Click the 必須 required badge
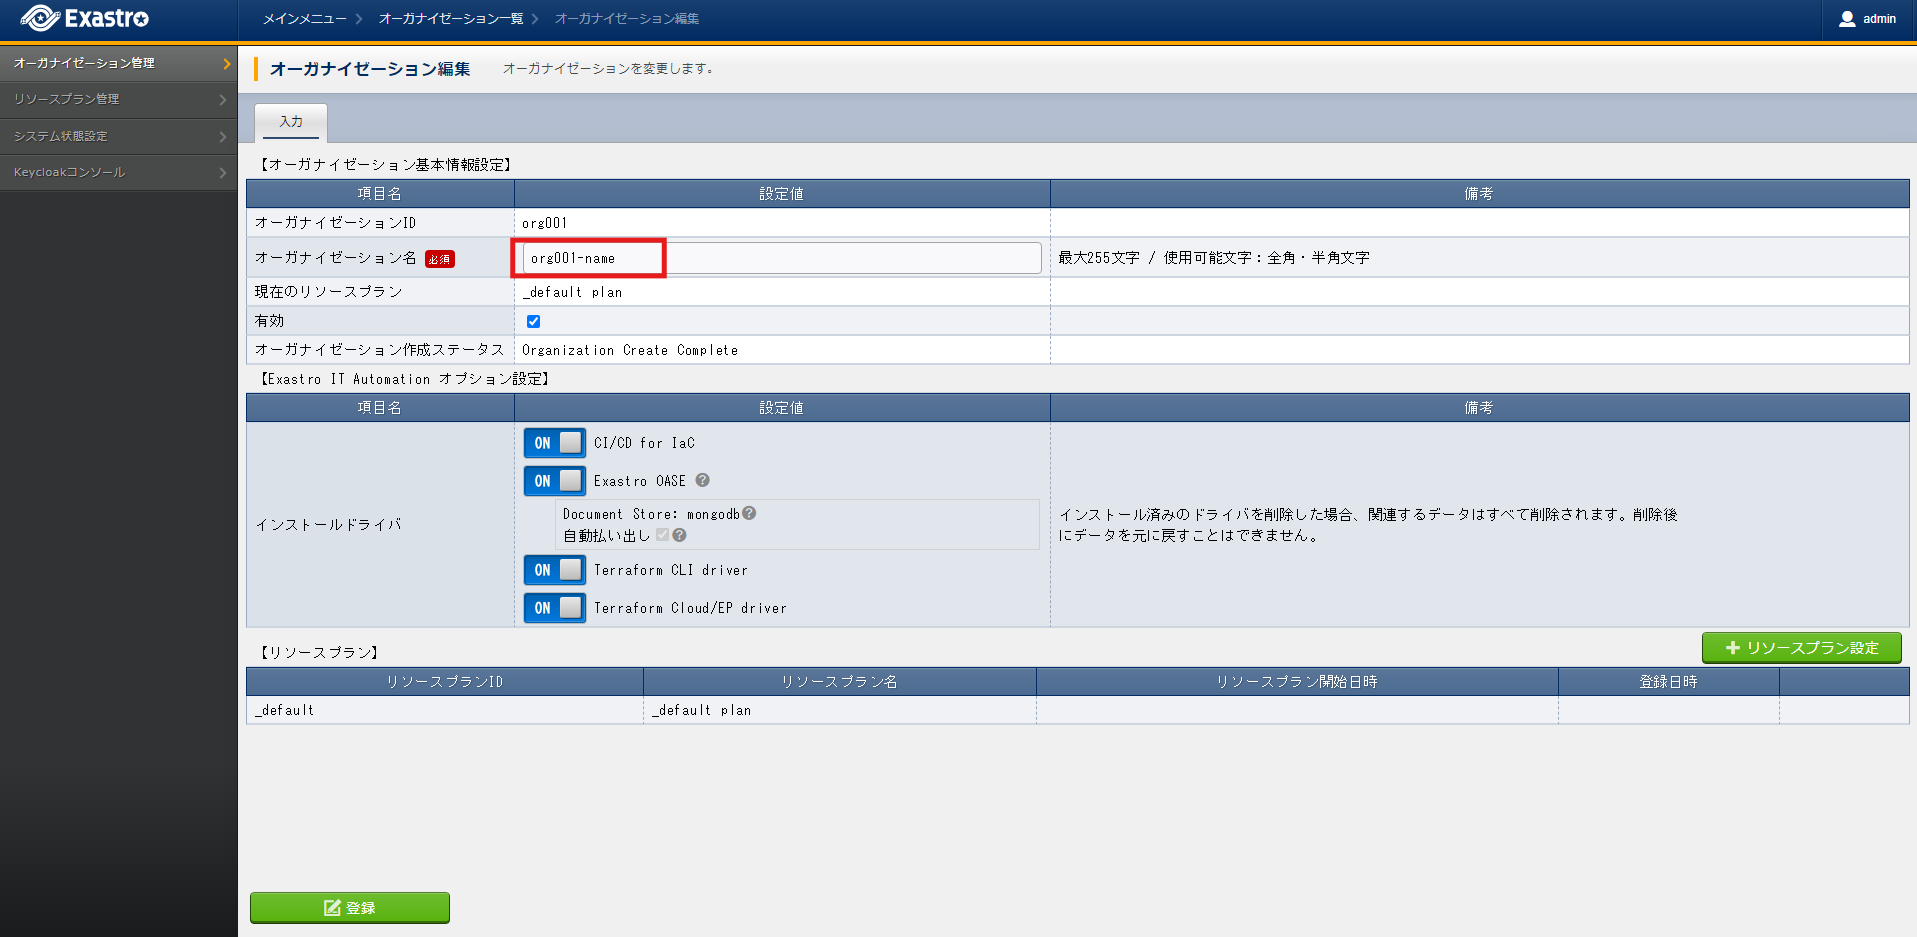The height and width of the screenshot is (937, 1917). point(439,259)
